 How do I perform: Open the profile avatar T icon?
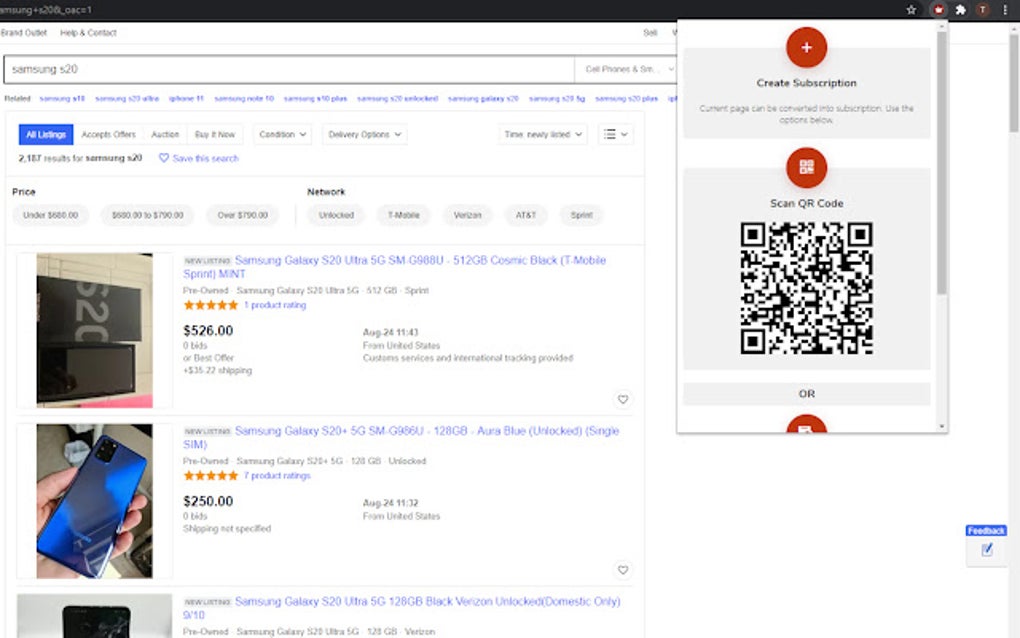(x=982, y=10)
